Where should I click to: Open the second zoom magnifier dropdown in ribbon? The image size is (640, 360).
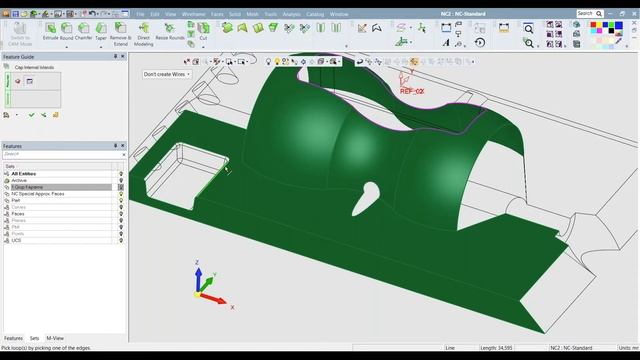pyautogui.click(x=538, y=46)
